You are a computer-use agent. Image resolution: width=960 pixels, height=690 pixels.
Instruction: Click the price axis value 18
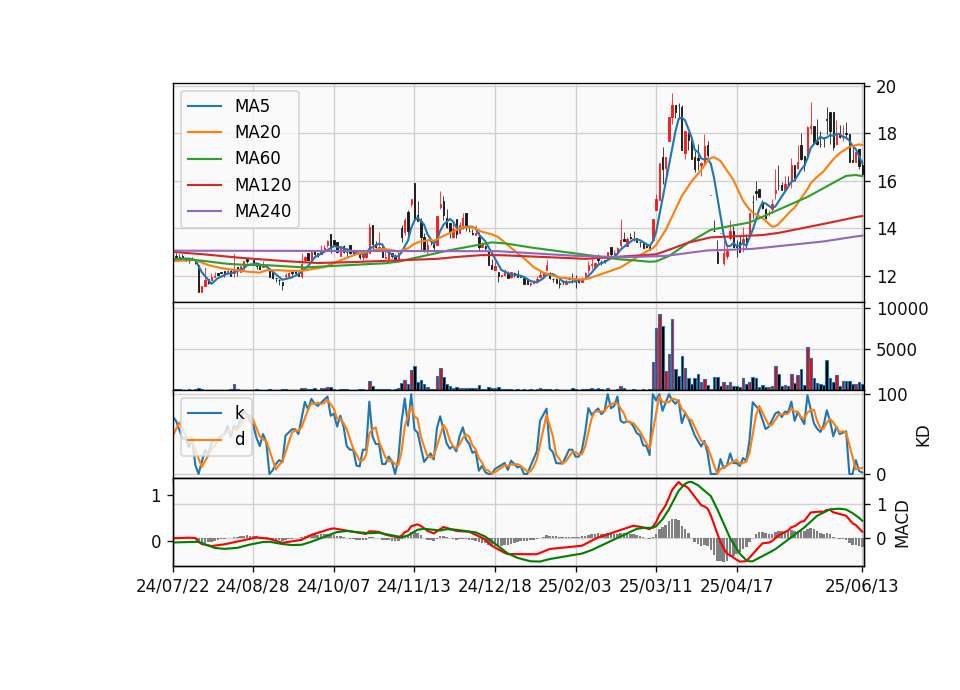tap(886, 134)
